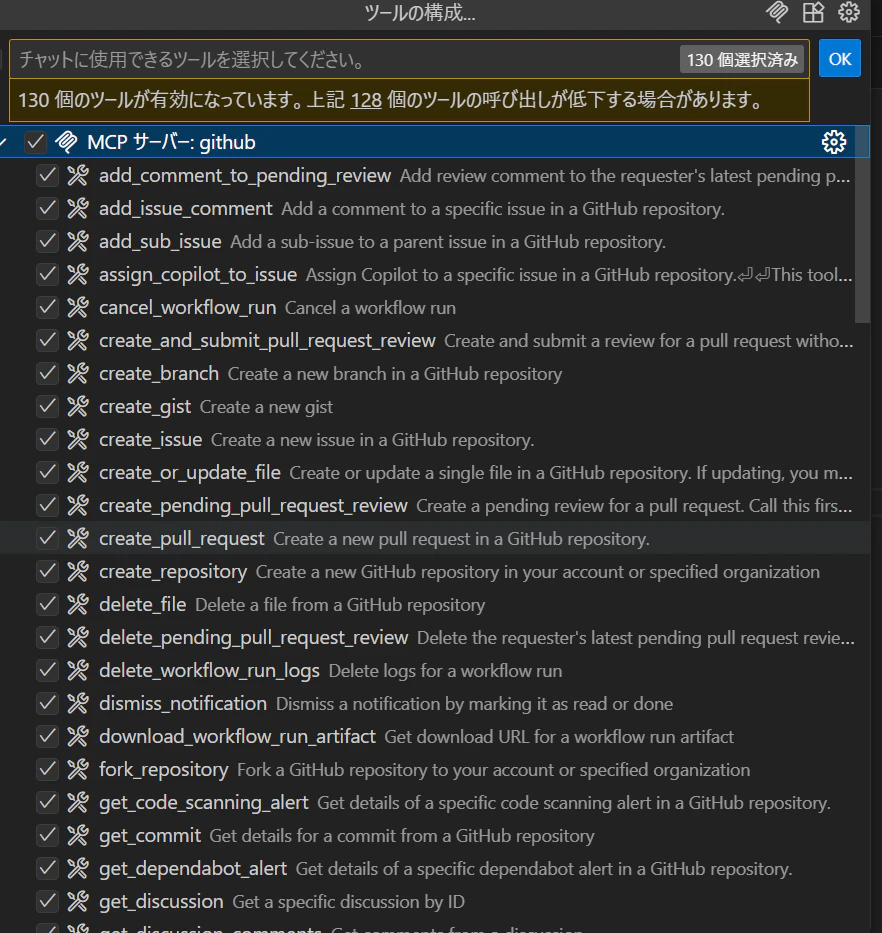The image size is (882, 933).
Task: Click tool icon beside create_gist
Action: (x=78, y=406)
